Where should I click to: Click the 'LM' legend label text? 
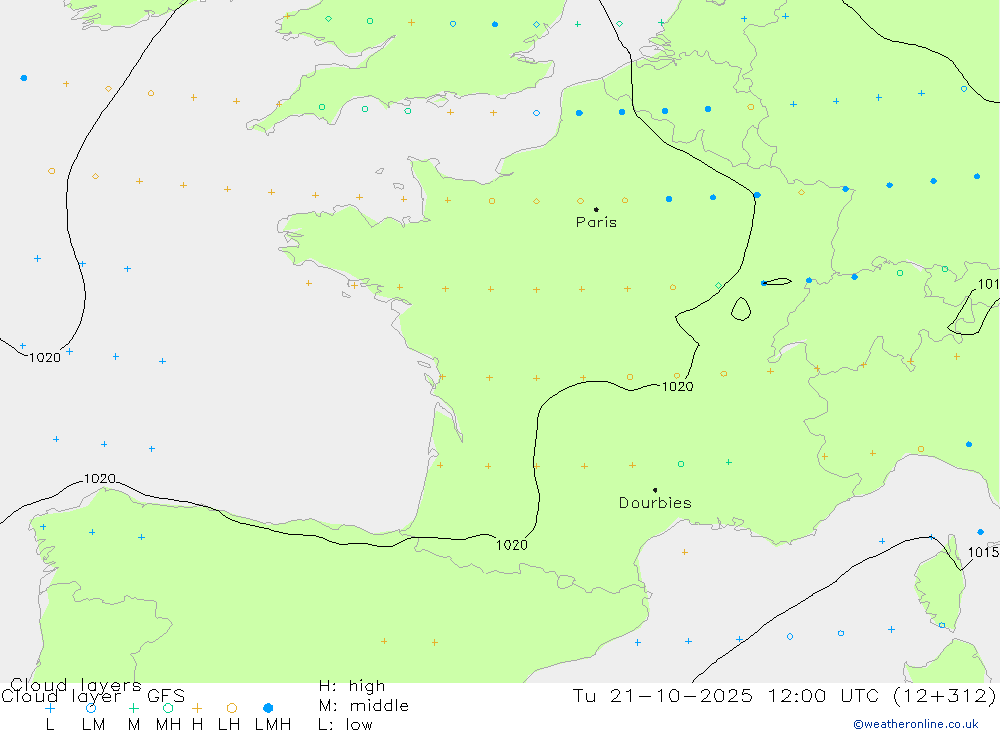click(x=94, y=725)
